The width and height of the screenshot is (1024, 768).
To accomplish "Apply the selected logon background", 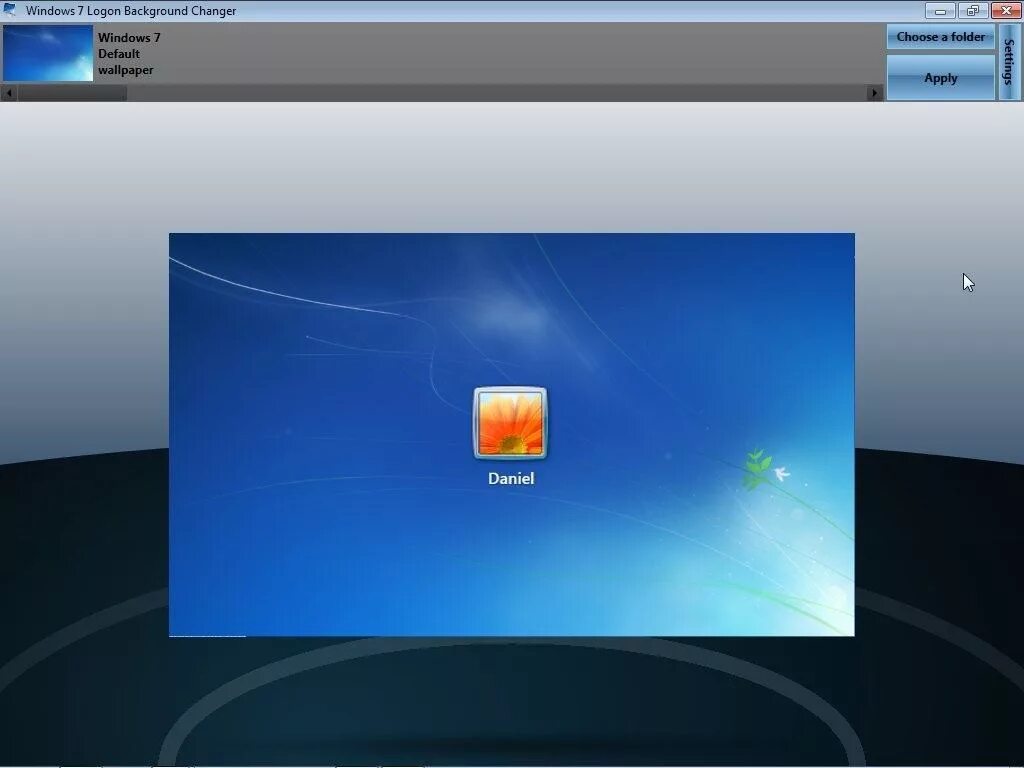I will click(x=940, y=78).
